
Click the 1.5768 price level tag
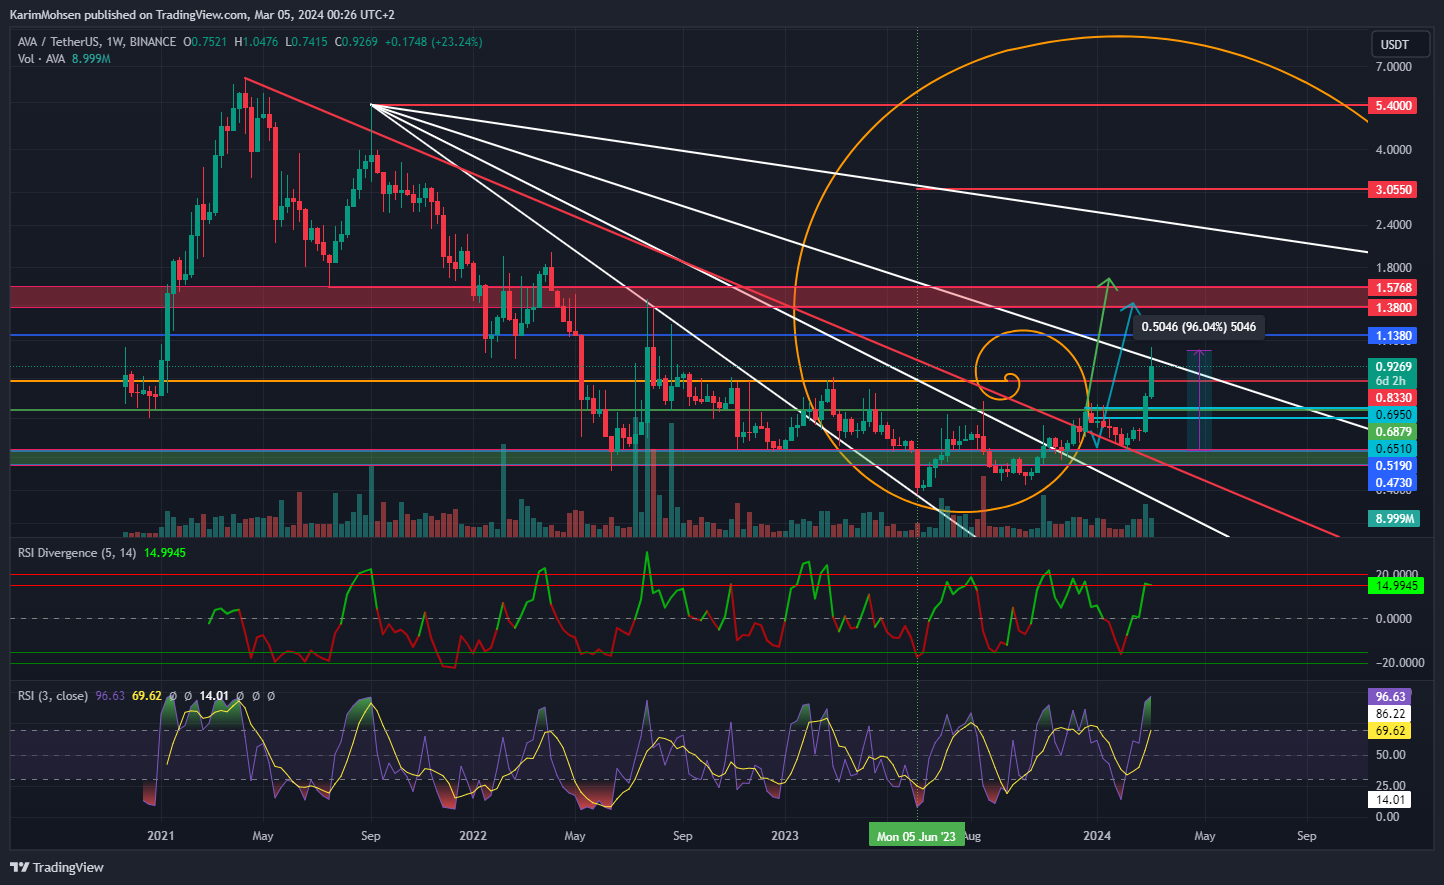click(x=1393, y=288)
